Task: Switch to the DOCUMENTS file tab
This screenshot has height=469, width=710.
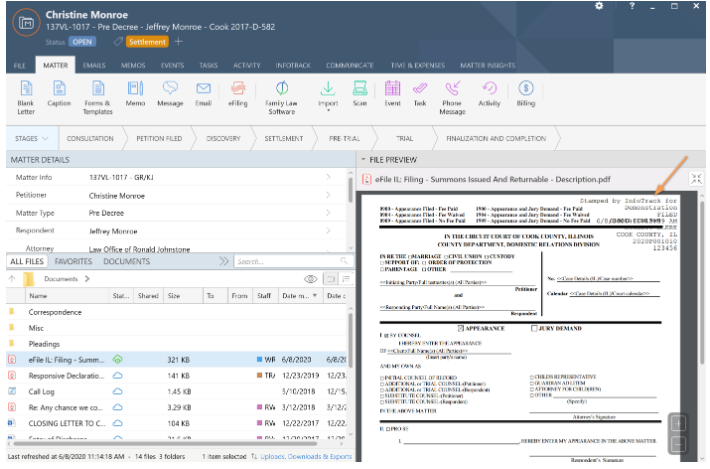Action: (x=127, y=261)
